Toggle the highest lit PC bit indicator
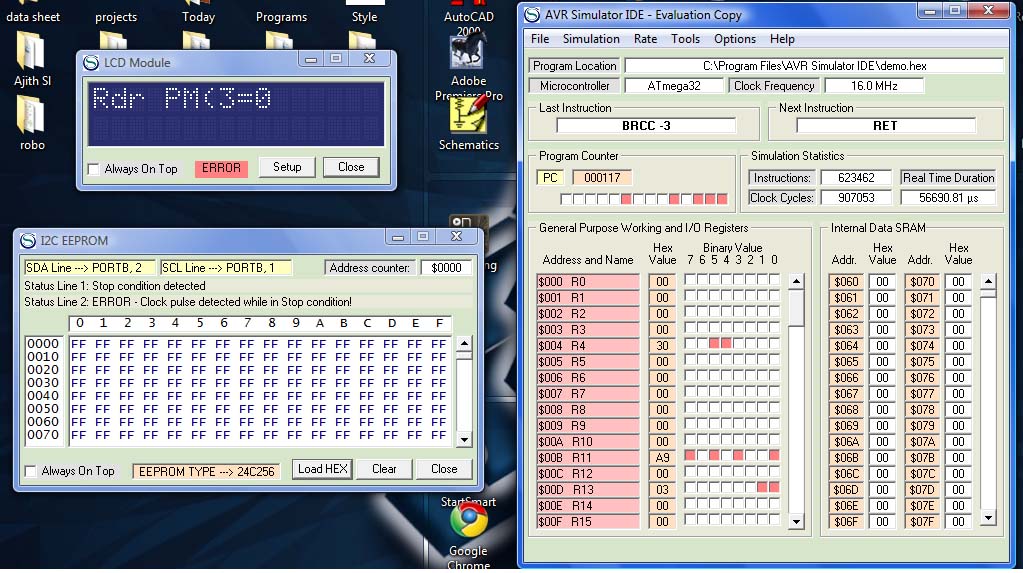The width and height of the screenshot is (1023, 573). tap(626, 199)
